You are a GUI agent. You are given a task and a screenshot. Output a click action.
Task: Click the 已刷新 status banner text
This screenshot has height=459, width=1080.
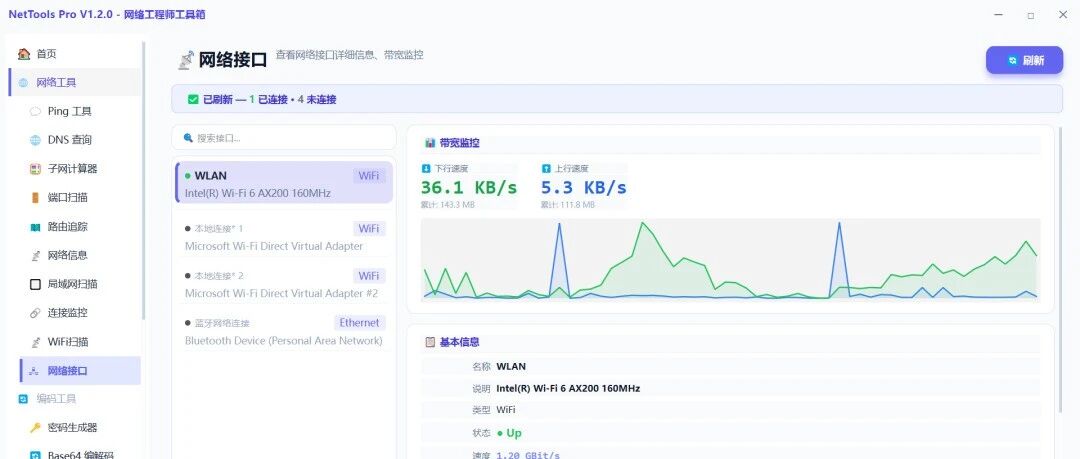(x=269, y=100)
